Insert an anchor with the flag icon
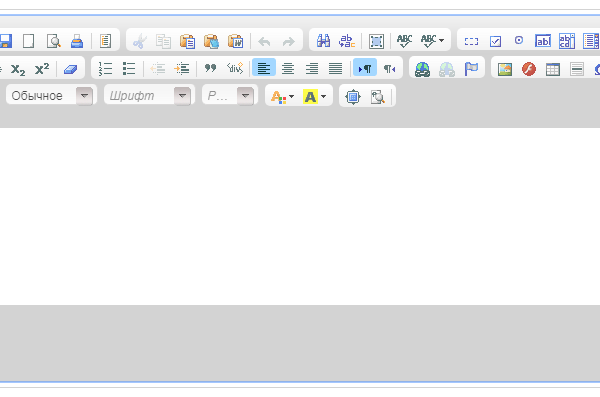This screenshot has width=600, height=397. point(471,69)
